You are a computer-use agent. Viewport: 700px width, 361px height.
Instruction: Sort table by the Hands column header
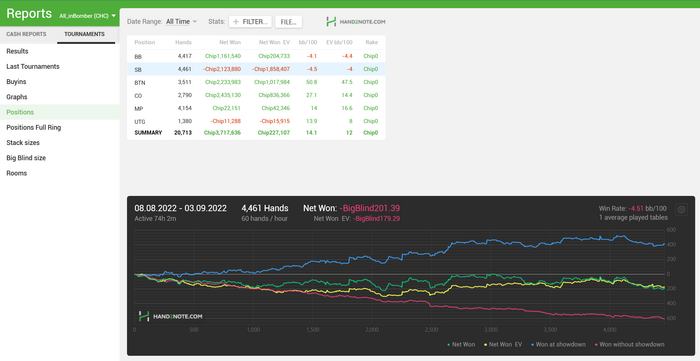(x=183, y=42)
